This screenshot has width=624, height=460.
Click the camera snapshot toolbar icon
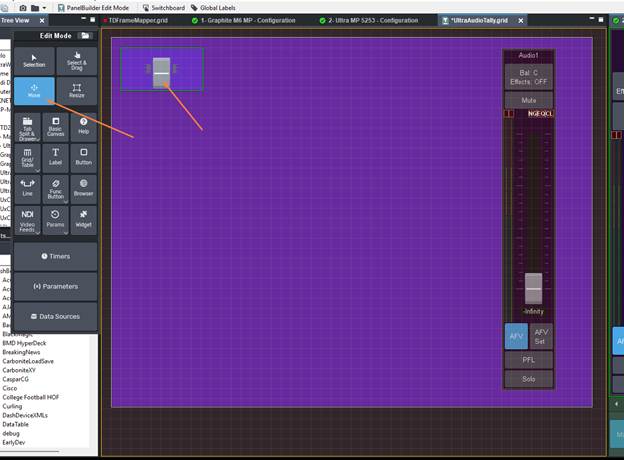tap(23, 8)
